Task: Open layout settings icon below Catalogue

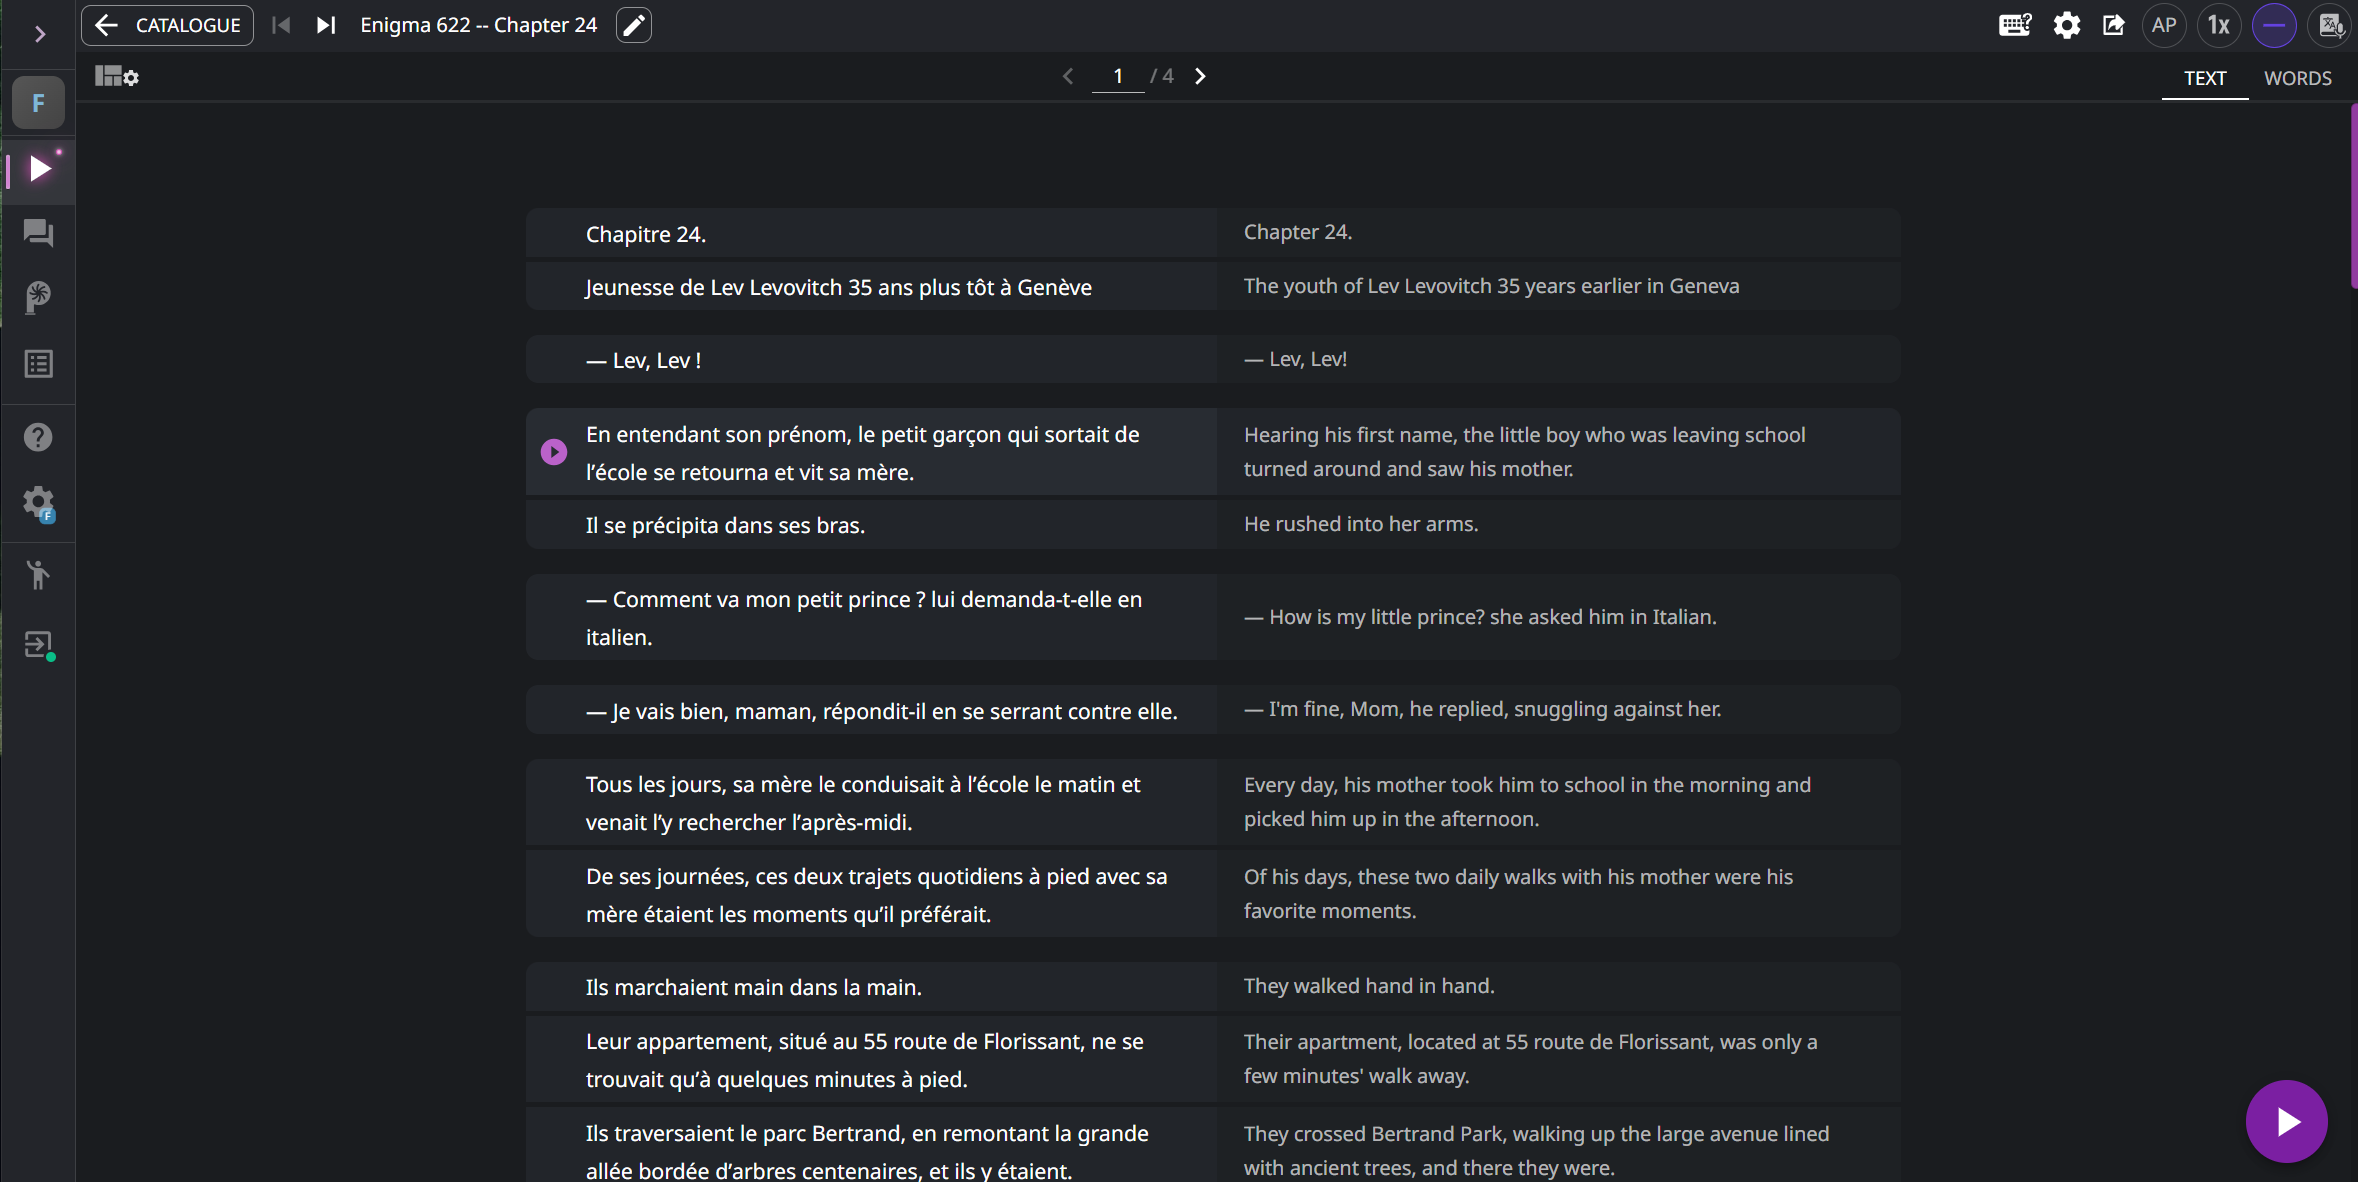Action: 116,76
